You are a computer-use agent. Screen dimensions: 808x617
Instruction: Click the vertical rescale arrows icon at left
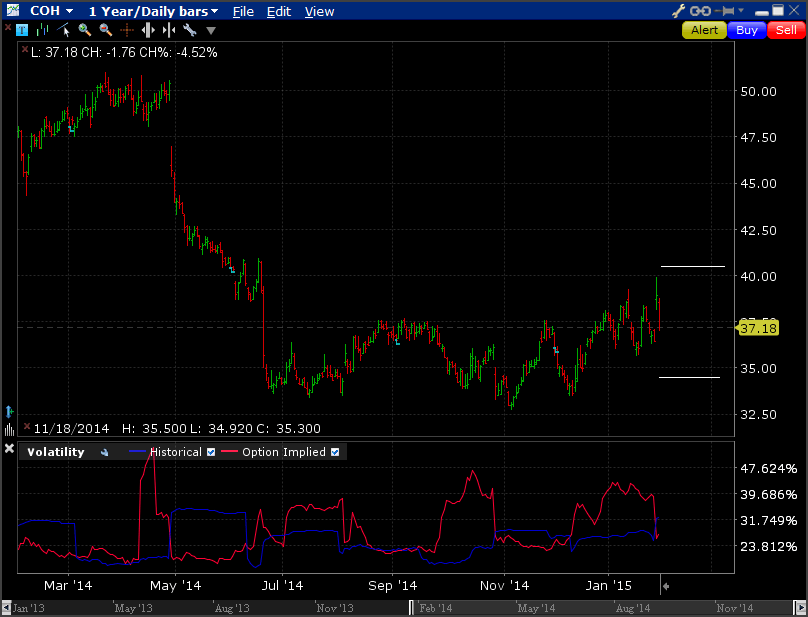[x=9, y=412]
